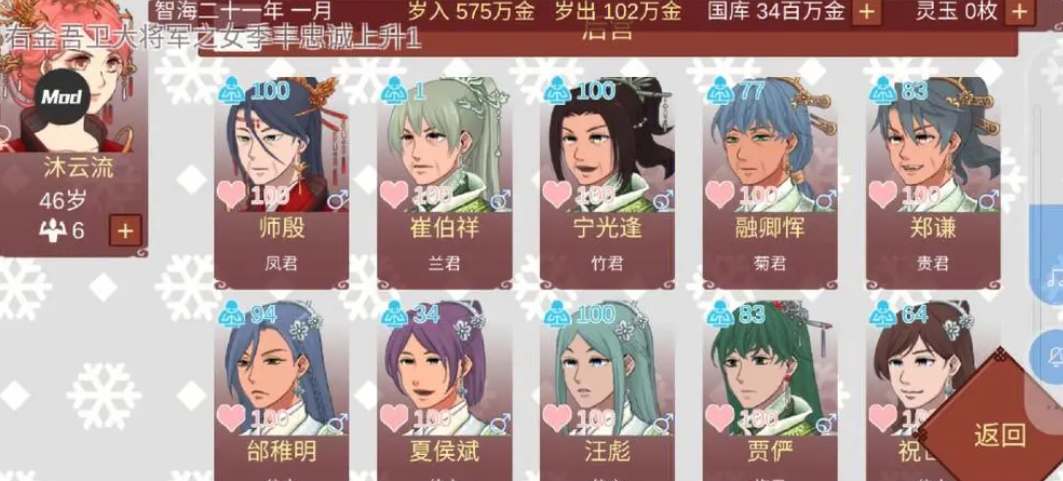This screenshot has height=481, width=1063.
Task: Add 灵玉 with the plus button
Action: (x=1018, y=11)
